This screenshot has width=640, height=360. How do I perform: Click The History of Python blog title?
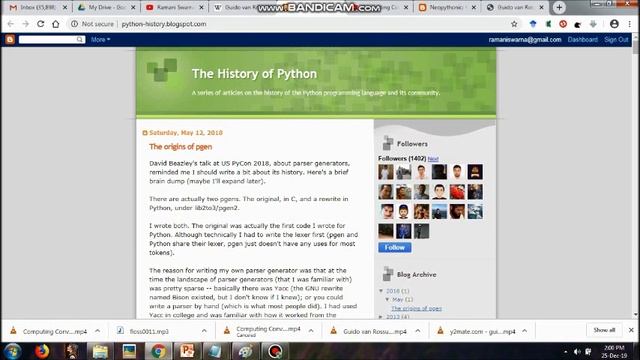coord(254,74)
